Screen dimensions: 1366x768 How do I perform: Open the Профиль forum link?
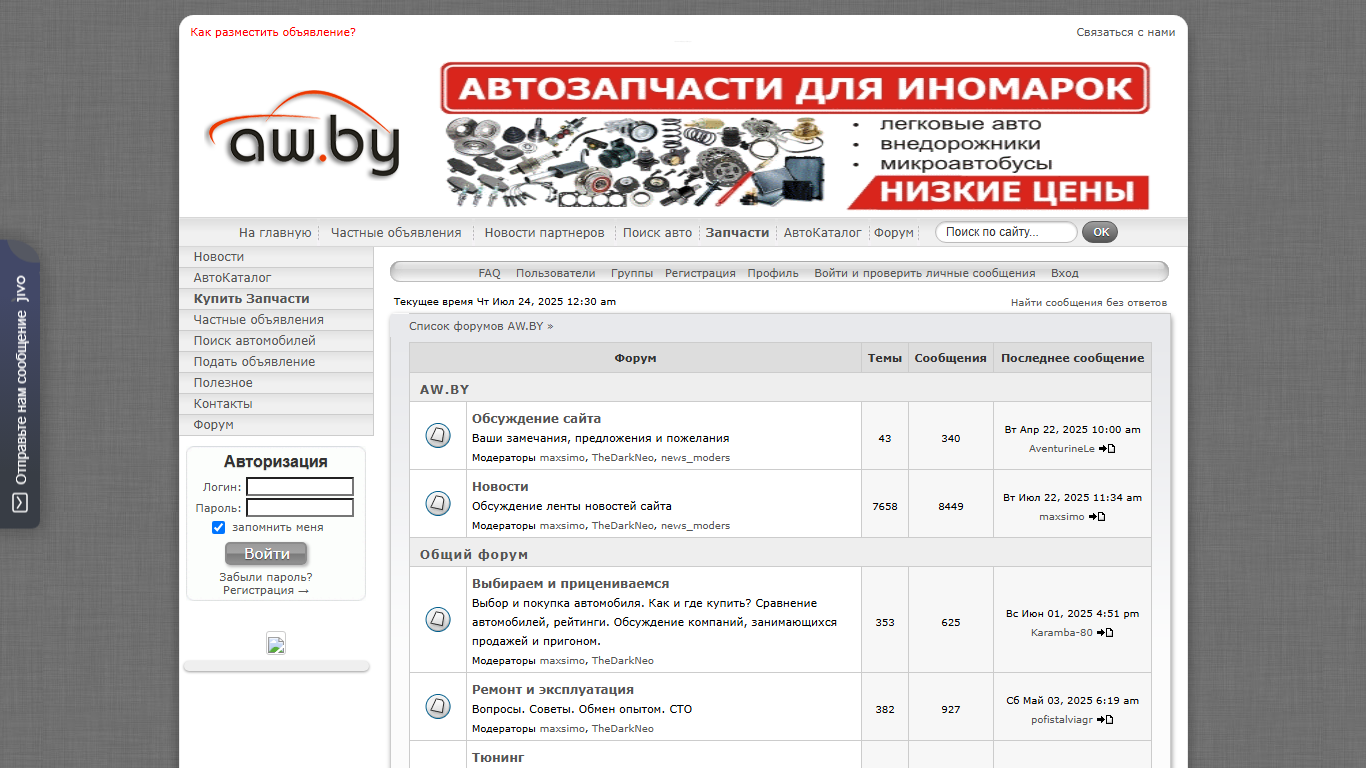coord(773,273)
